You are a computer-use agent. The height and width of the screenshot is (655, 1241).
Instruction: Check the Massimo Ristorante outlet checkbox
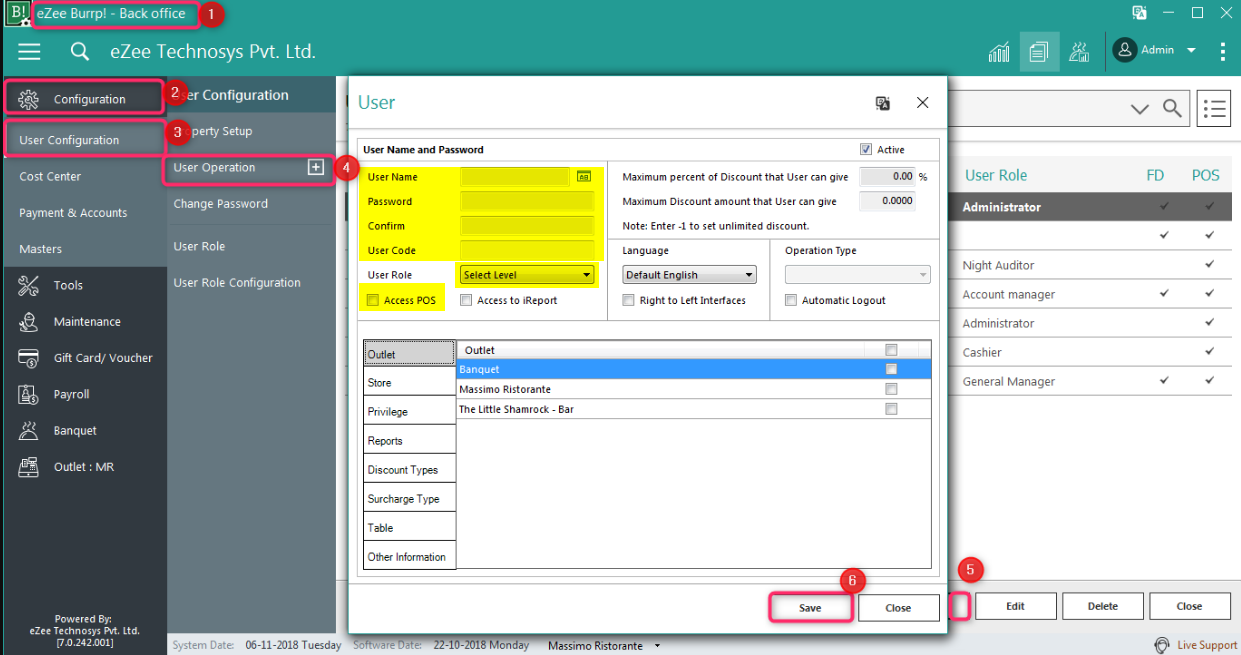891,389
